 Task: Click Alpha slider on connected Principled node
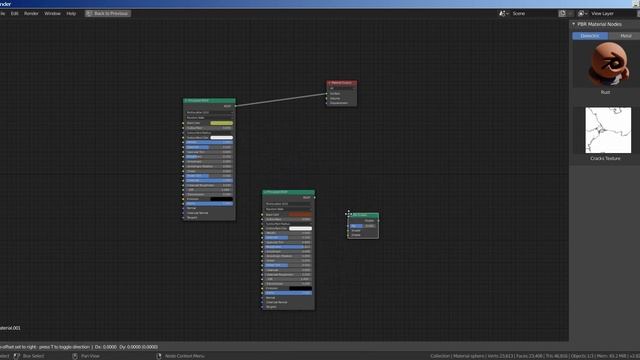click(x=209, y=204)
